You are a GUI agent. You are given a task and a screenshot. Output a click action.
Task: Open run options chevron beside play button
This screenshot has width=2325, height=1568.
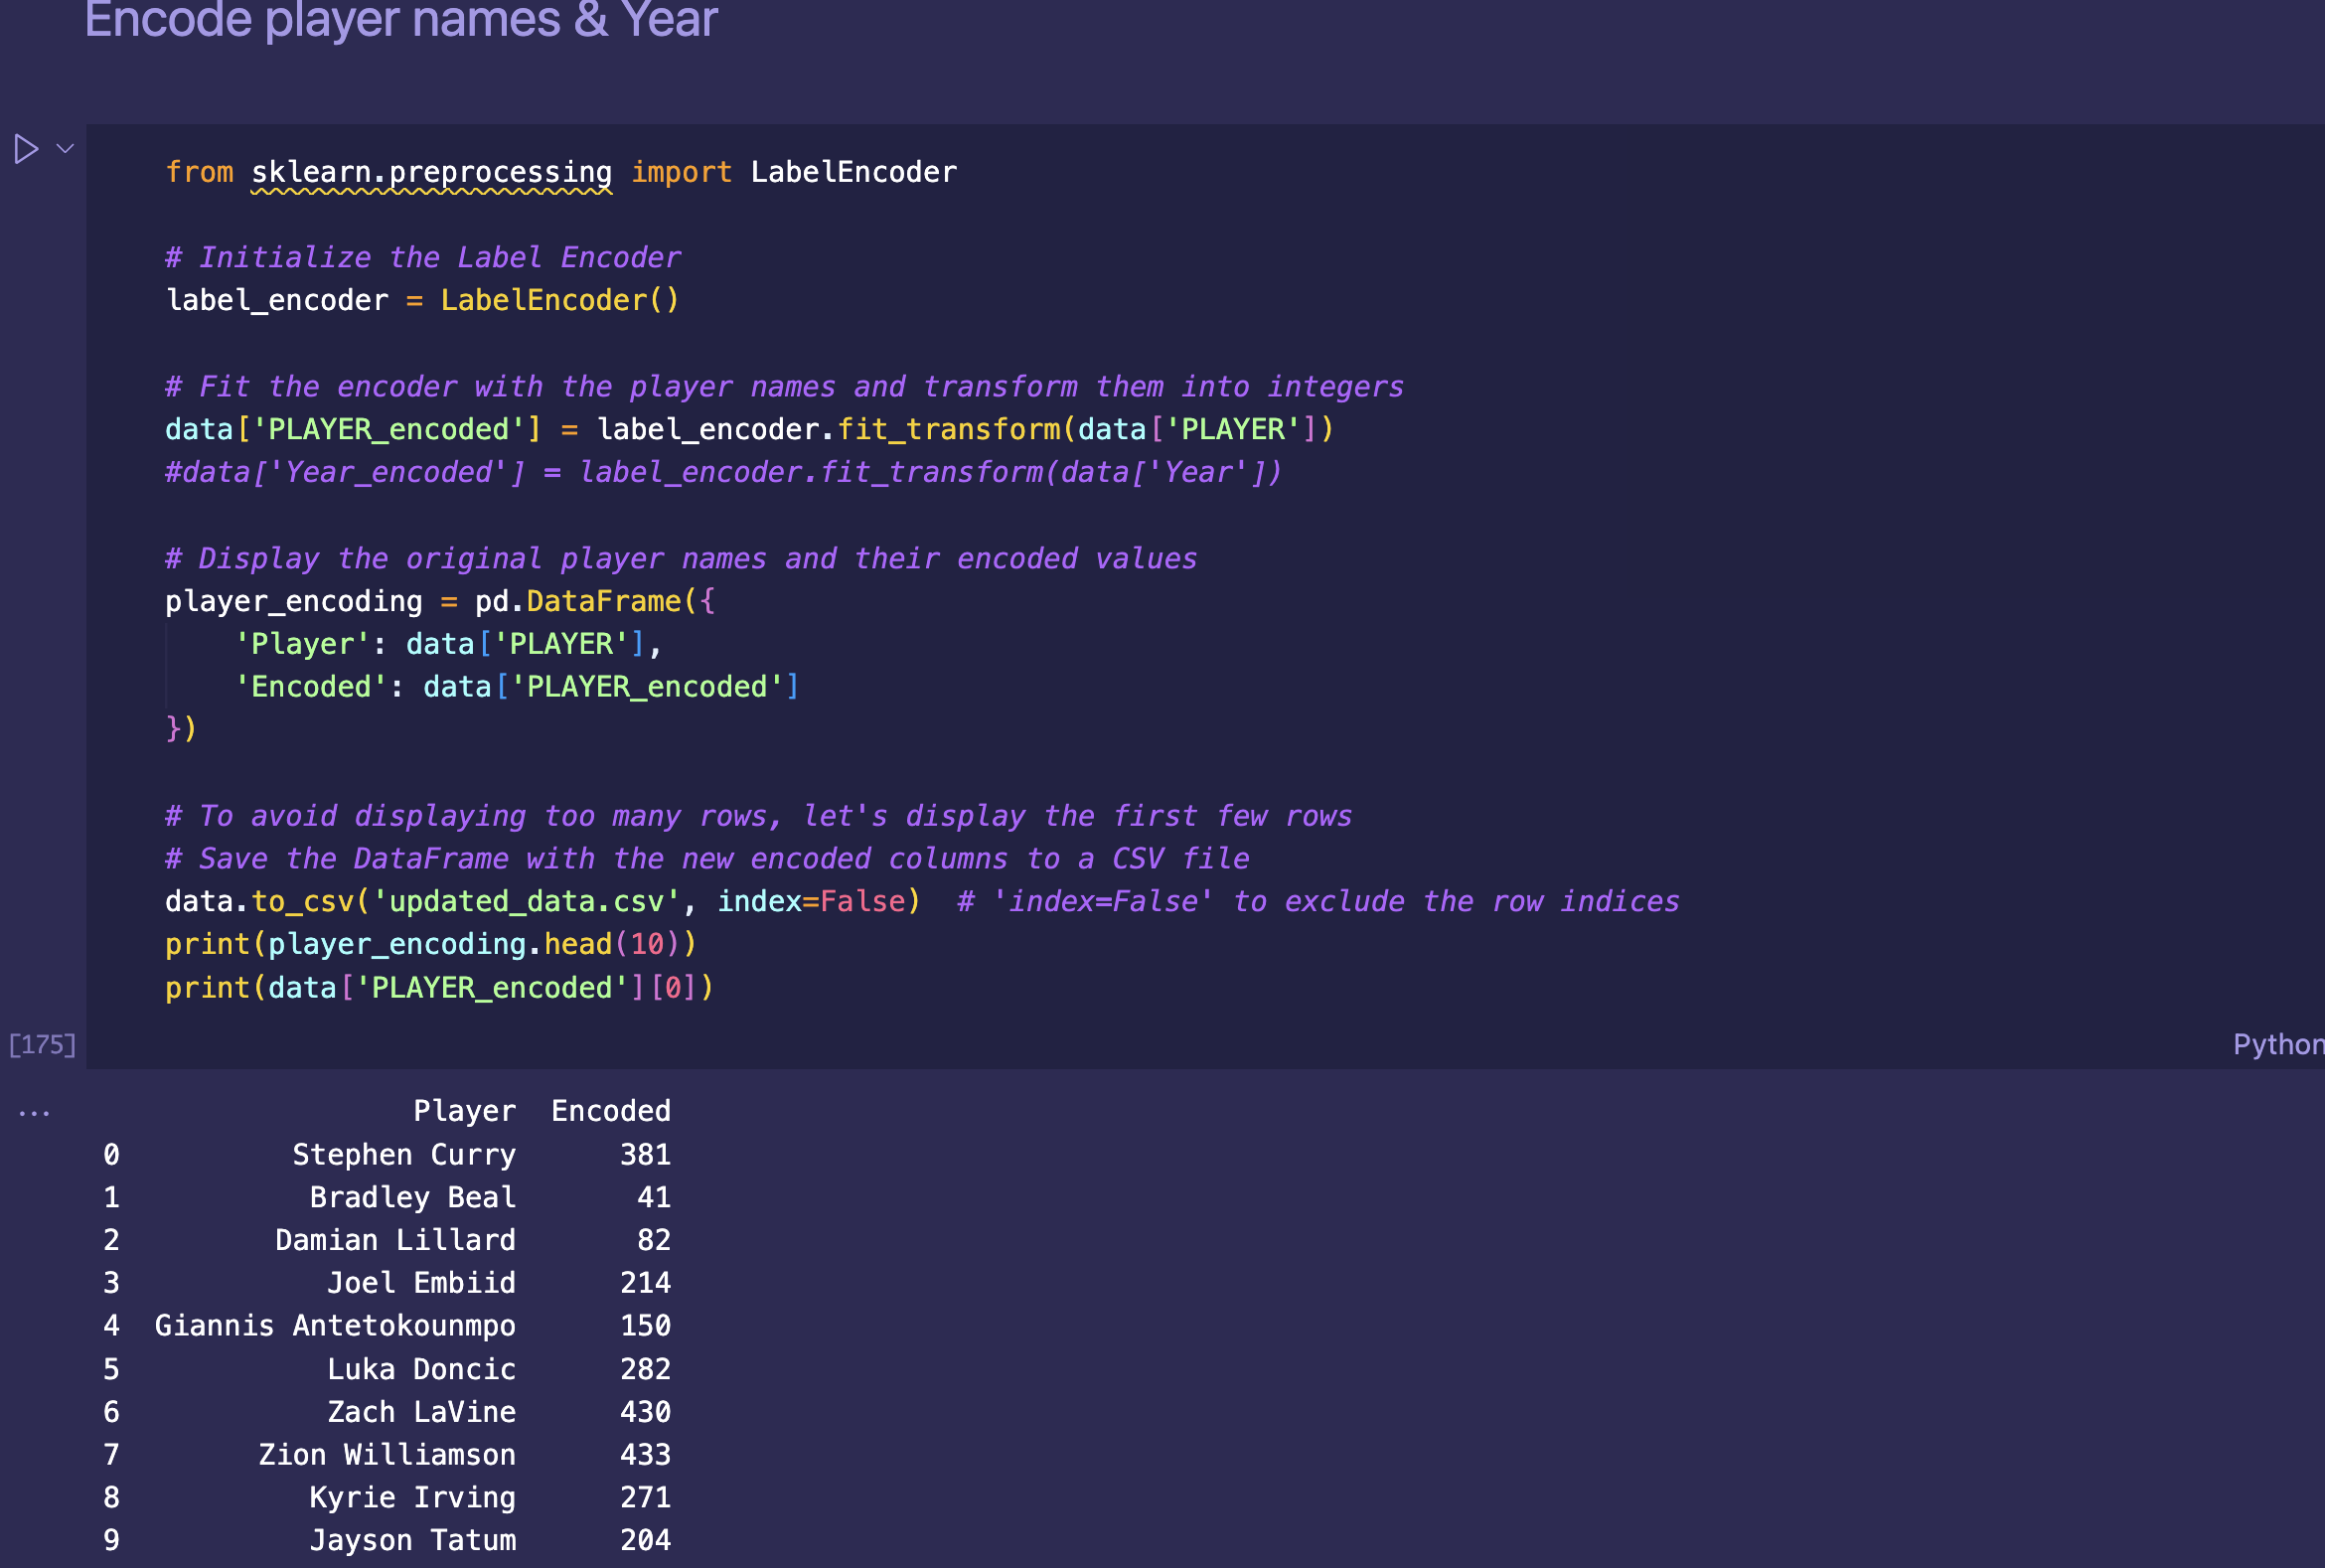coord(66,149)
